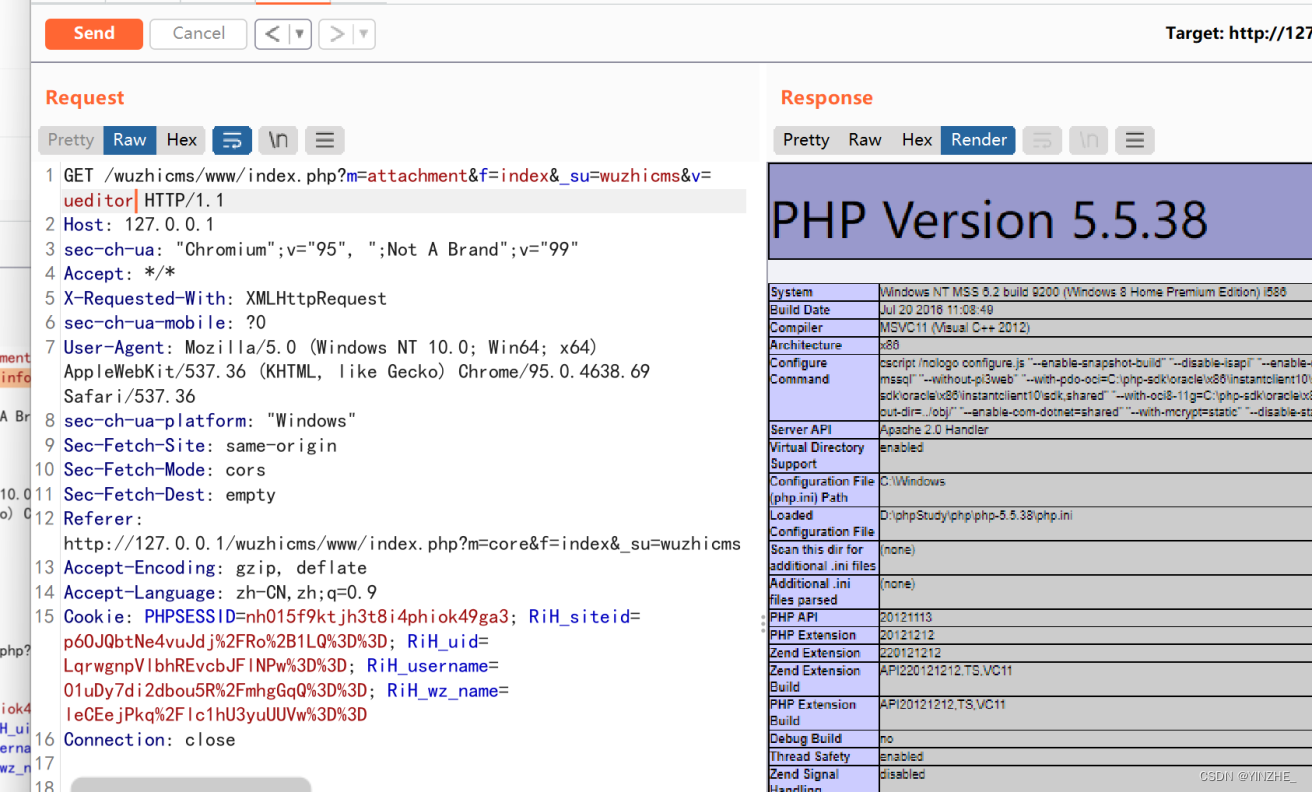Click the request search box at bottom
The width and height of the screenshot is (1312, 792).
pyautogui.click(x=190, y=785)
